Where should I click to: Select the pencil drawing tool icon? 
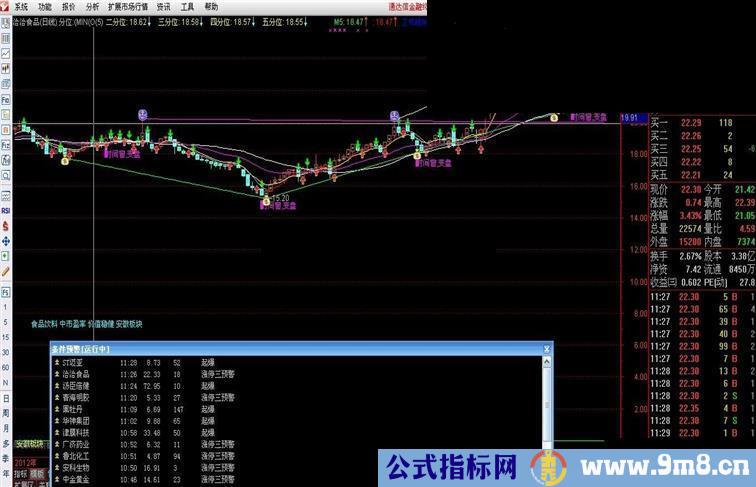(x=5, y=270)
